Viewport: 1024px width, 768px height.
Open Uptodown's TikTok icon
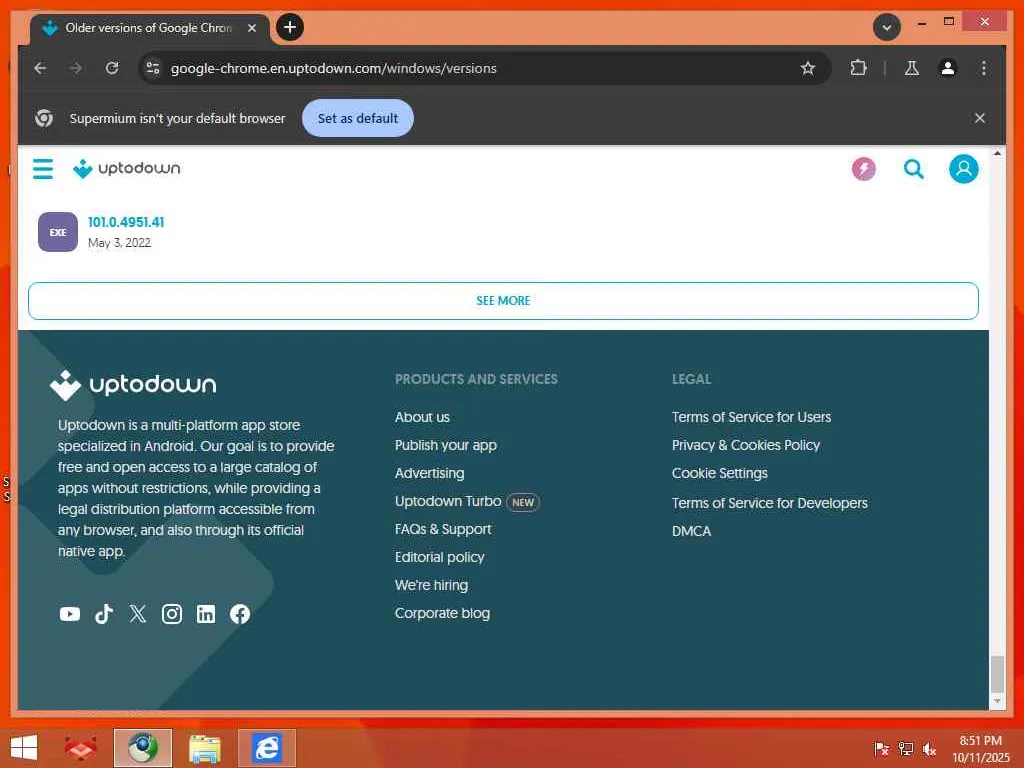pyautogui.click(x=104, y=614)
